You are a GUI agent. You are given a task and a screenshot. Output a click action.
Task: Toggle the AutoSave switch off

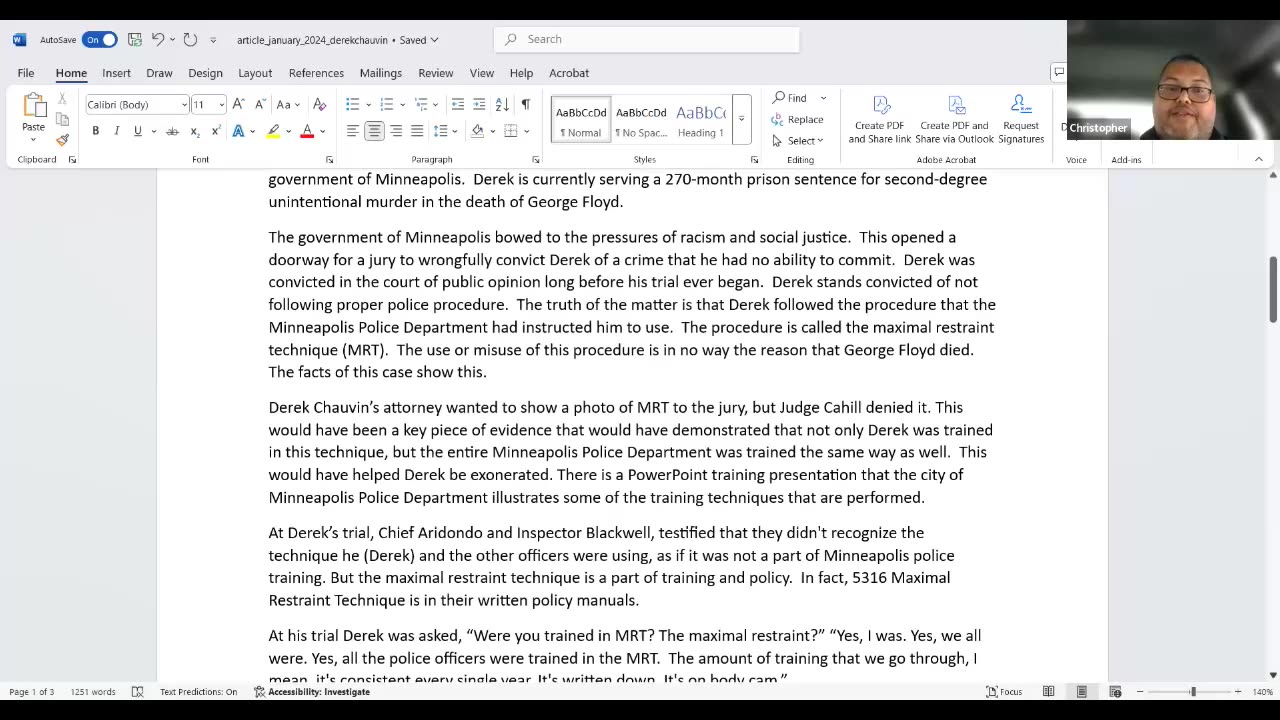pyautogui.click(x=100, y=40)
